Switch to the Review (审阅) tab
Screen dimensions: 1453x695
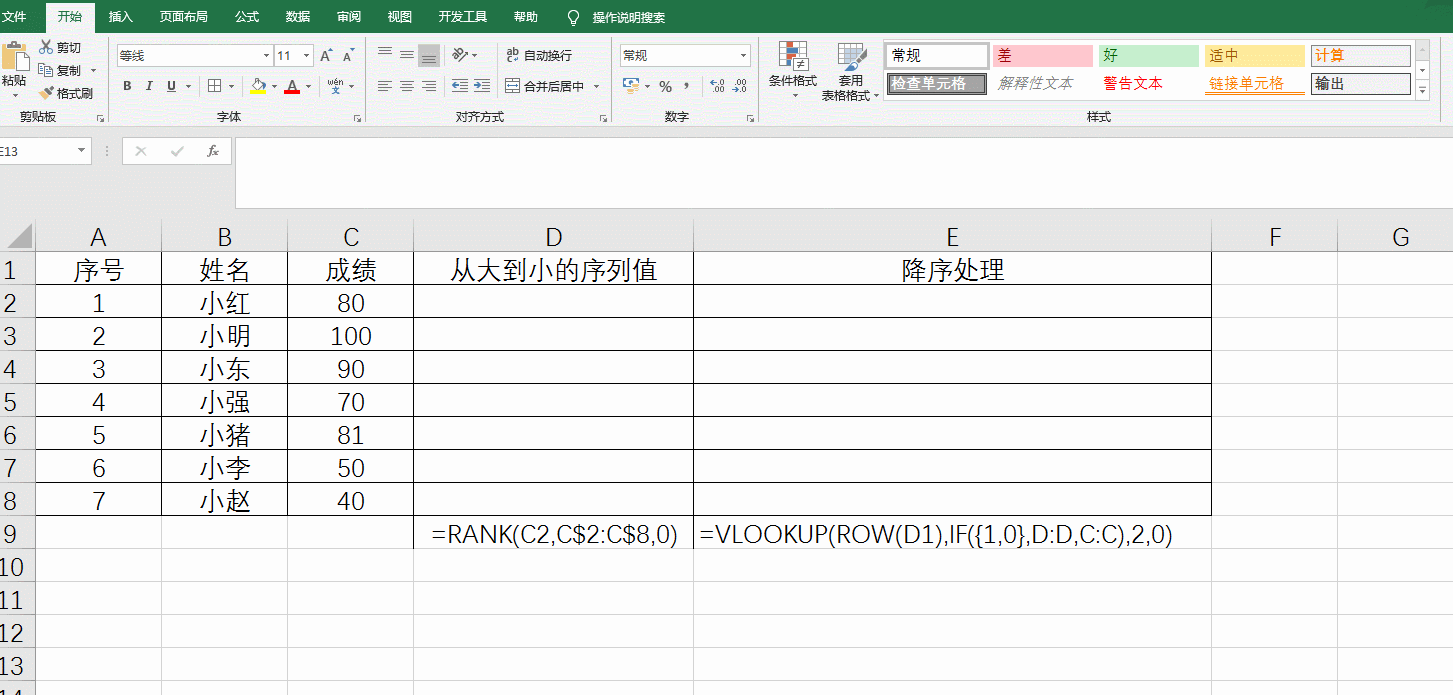[349, 17]
